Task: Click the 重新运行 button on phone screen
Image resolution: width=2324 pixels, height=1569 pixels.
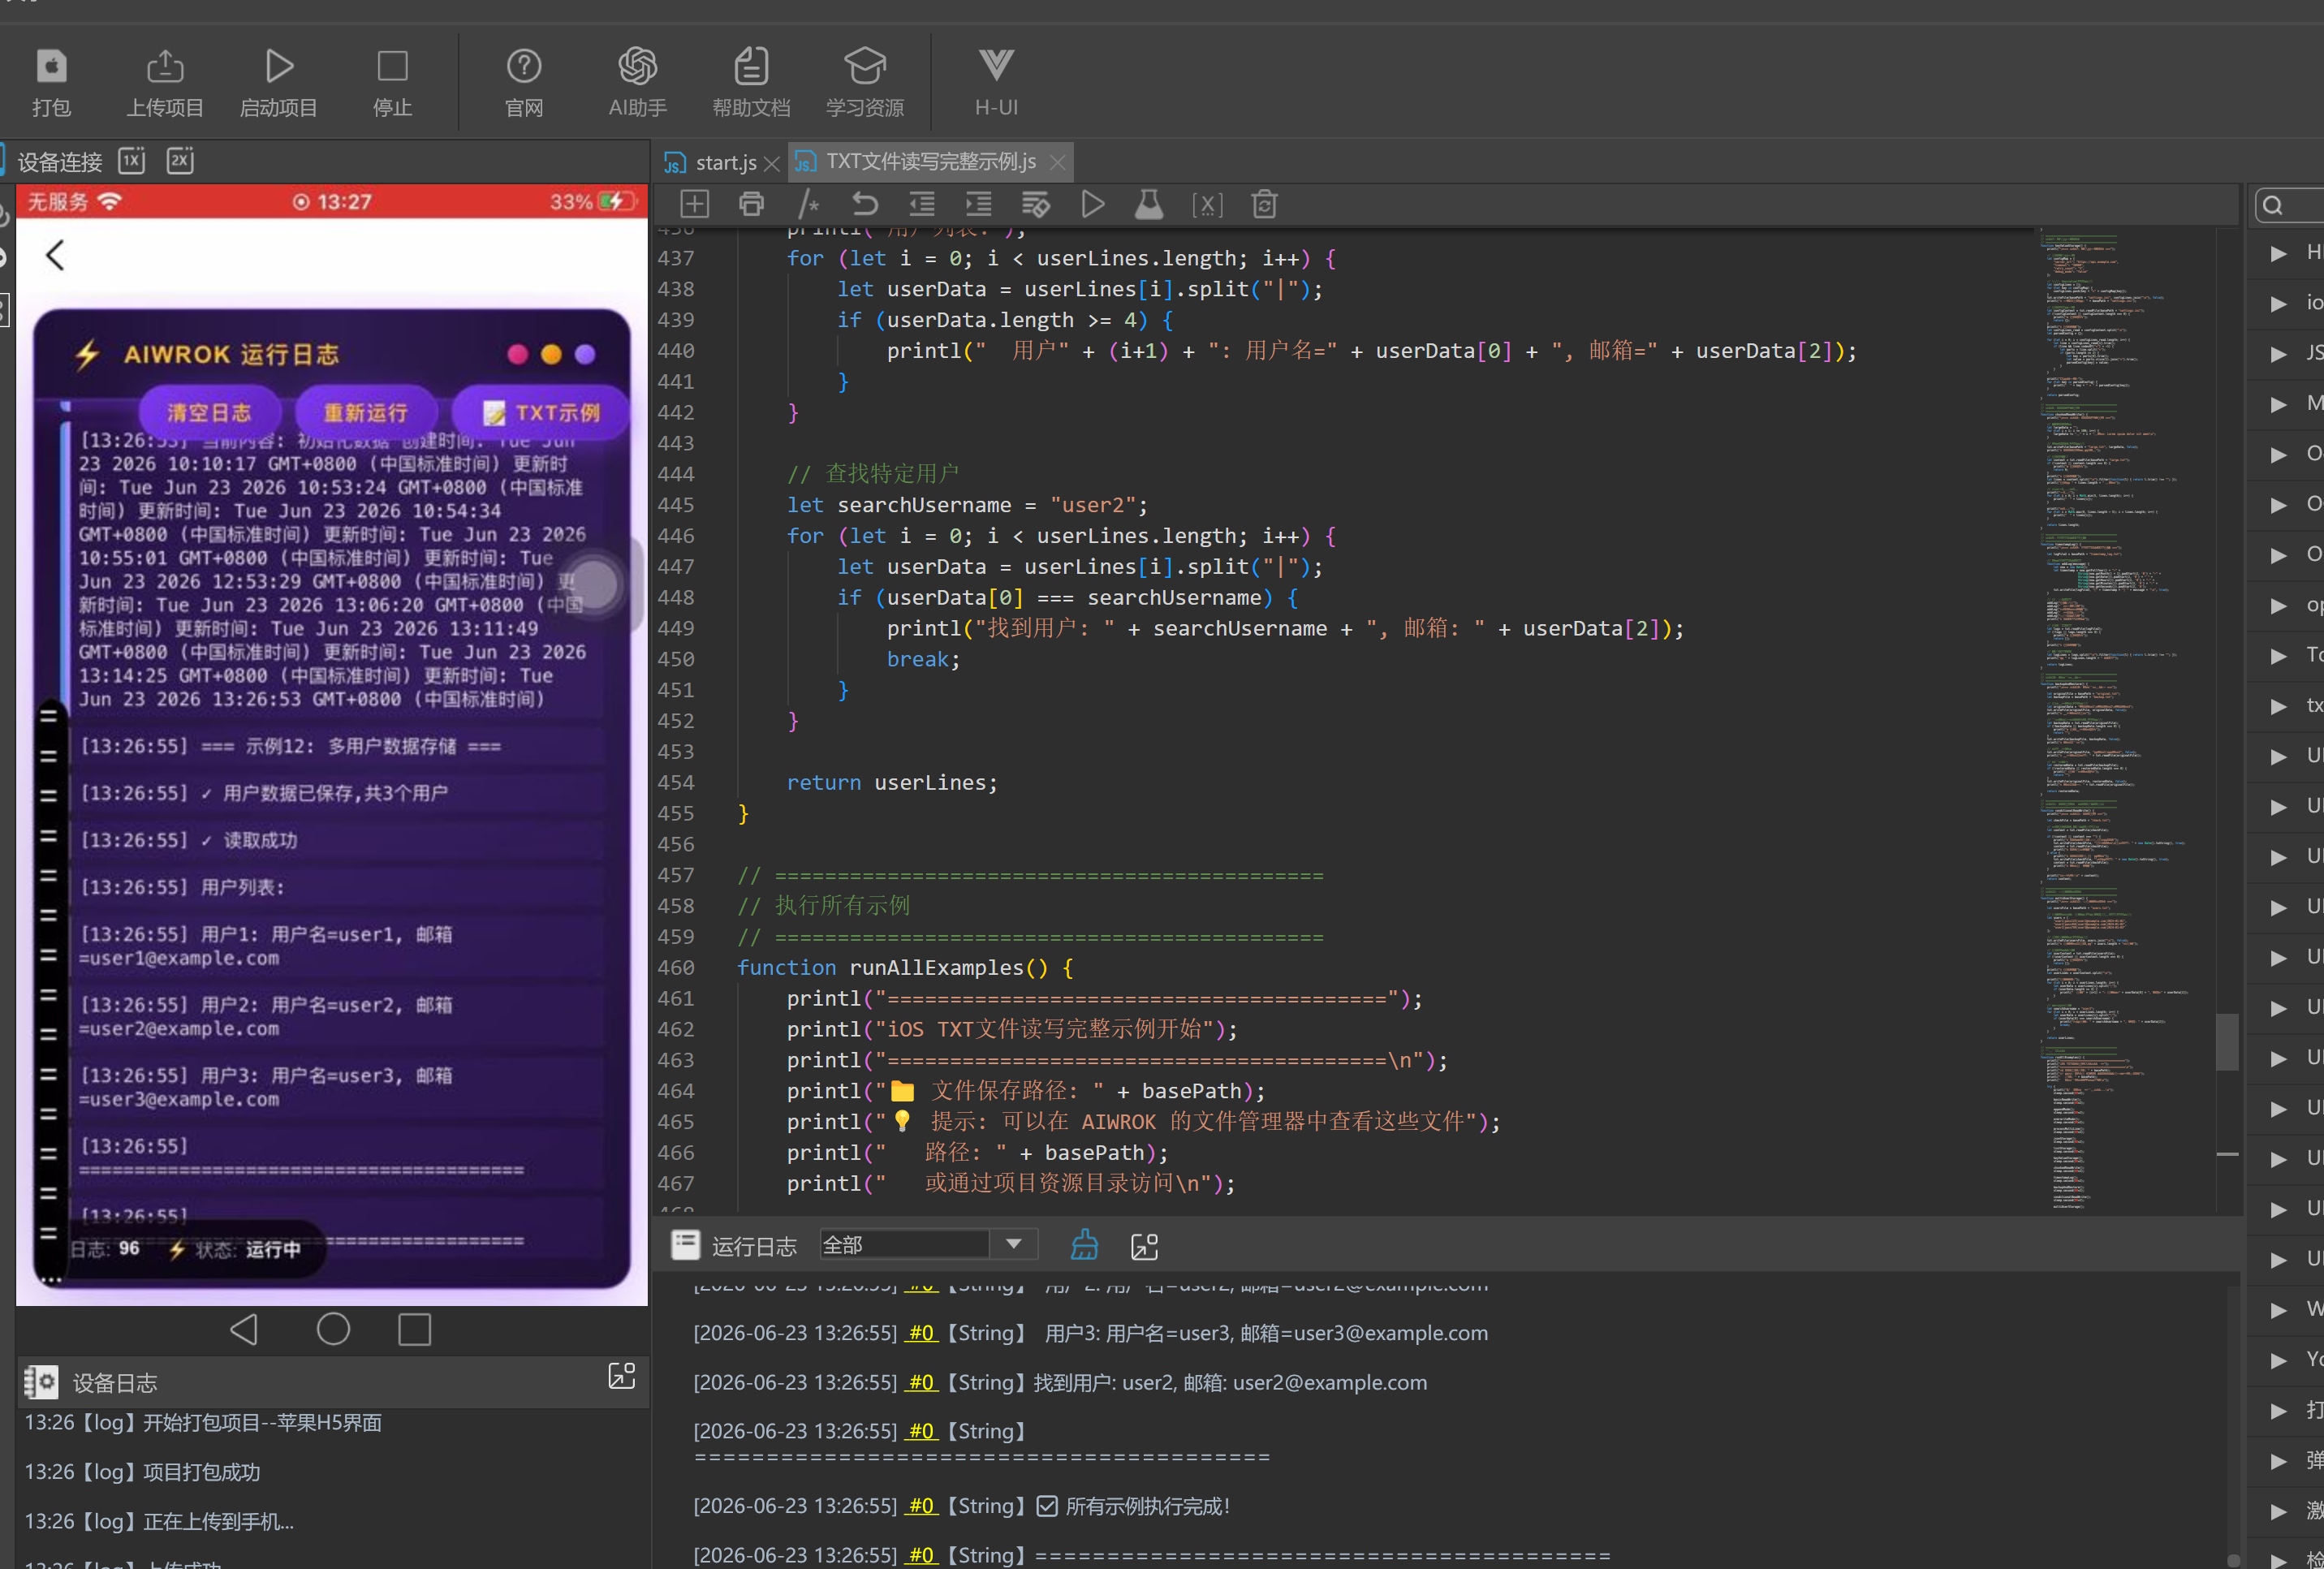Action: click(x=365, y=412)
